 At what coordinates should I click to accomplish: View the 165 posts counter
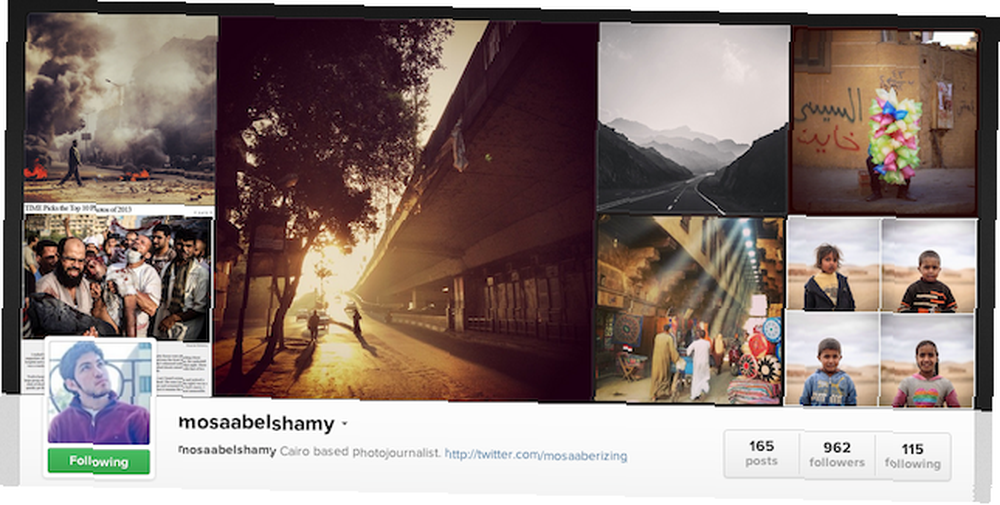pyautogui.click(x=762, y=453)
